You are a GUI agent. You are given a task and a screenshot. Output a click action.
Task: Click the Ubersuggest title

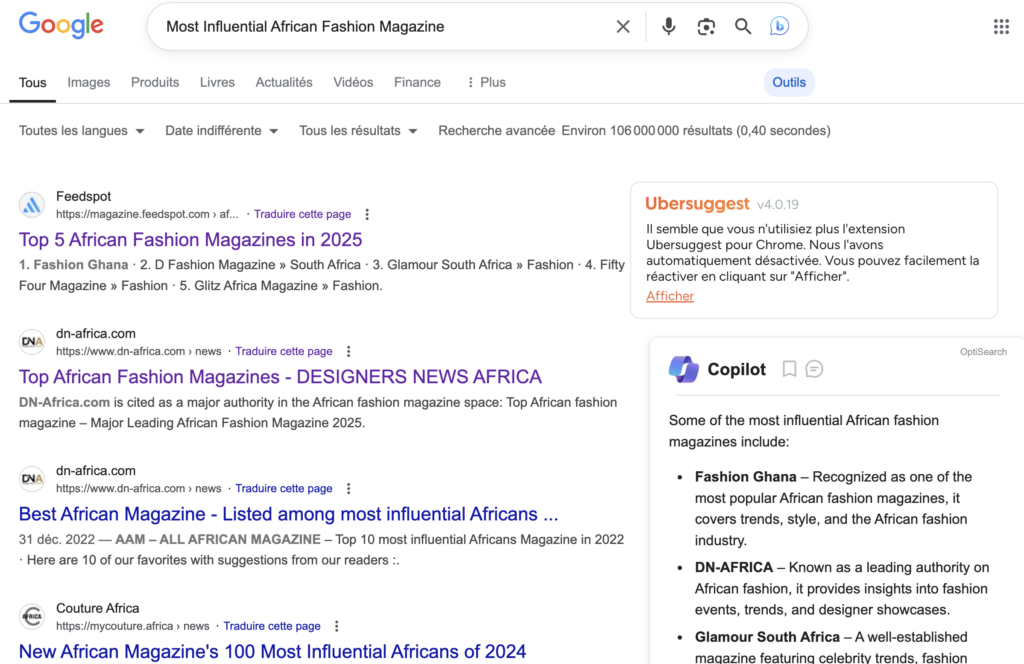click(697, 203)
